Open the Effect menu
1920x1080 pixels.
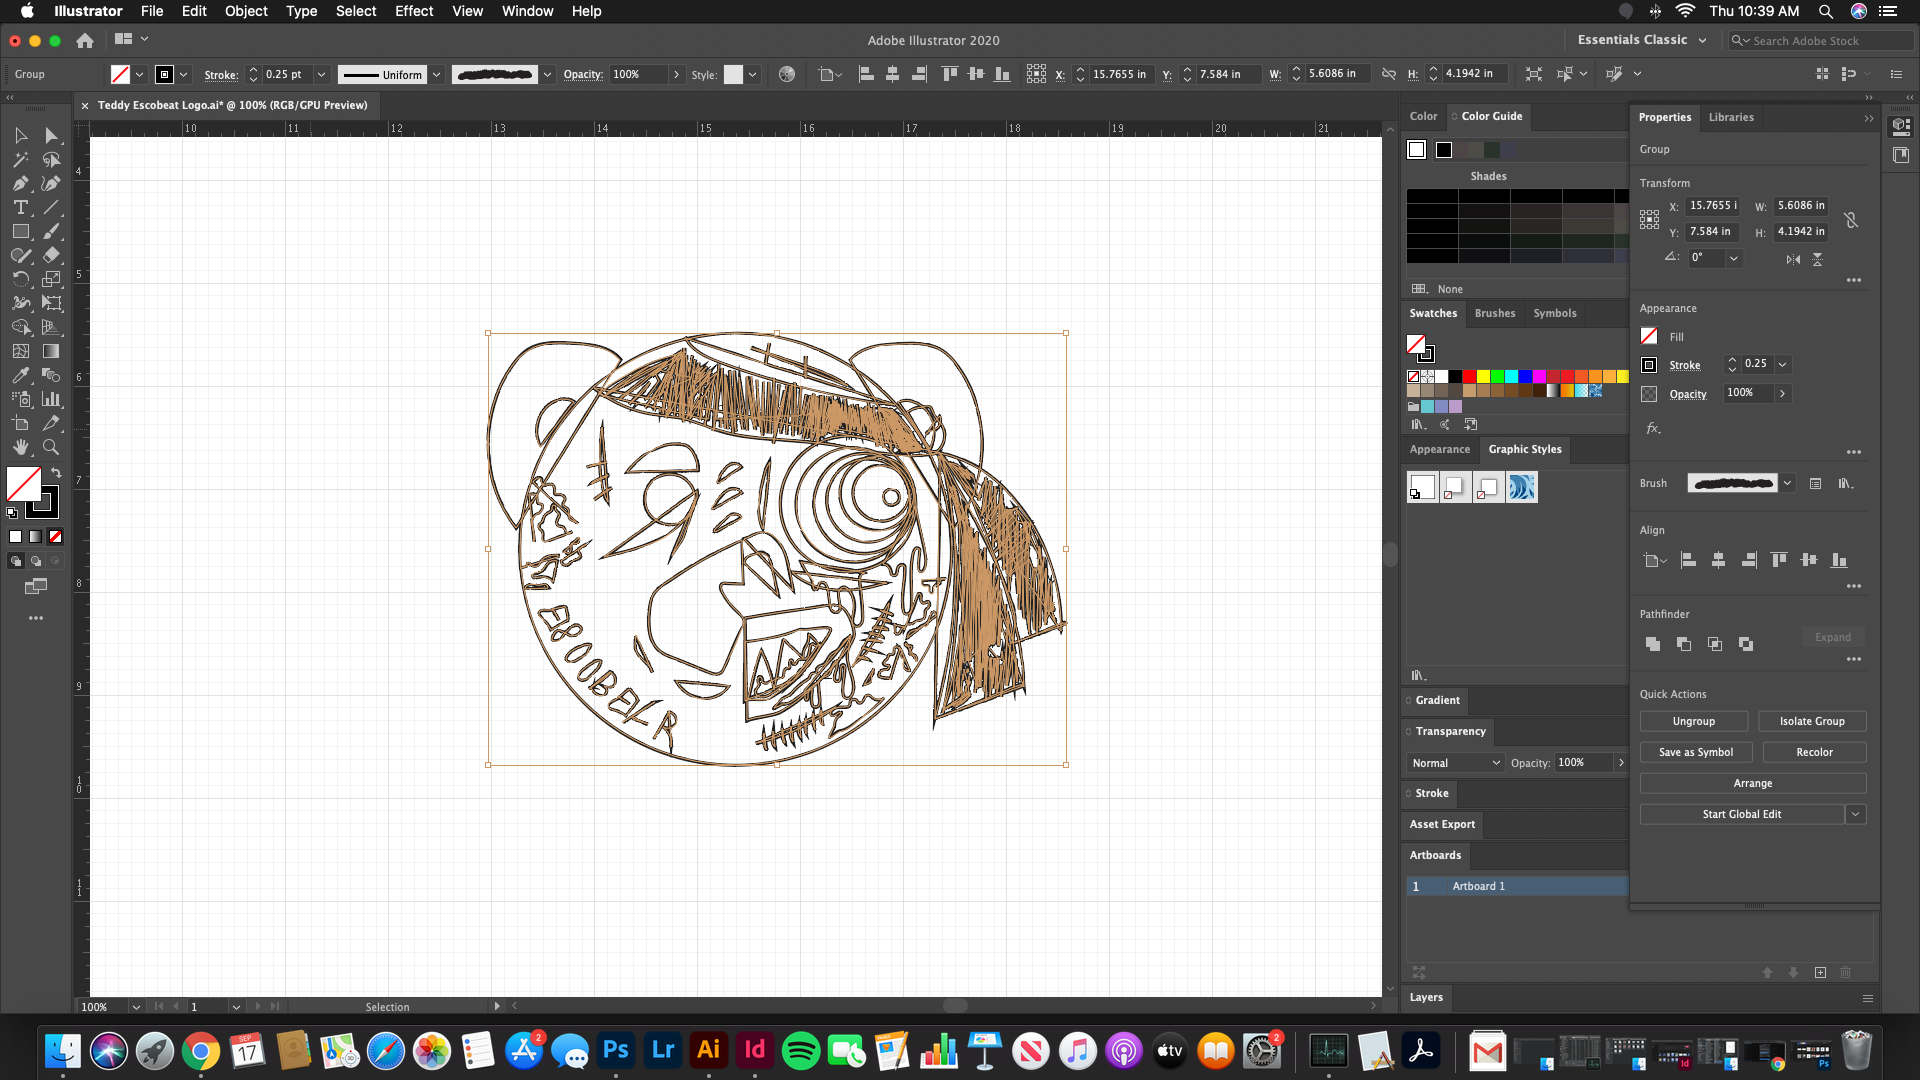[413, 11]
